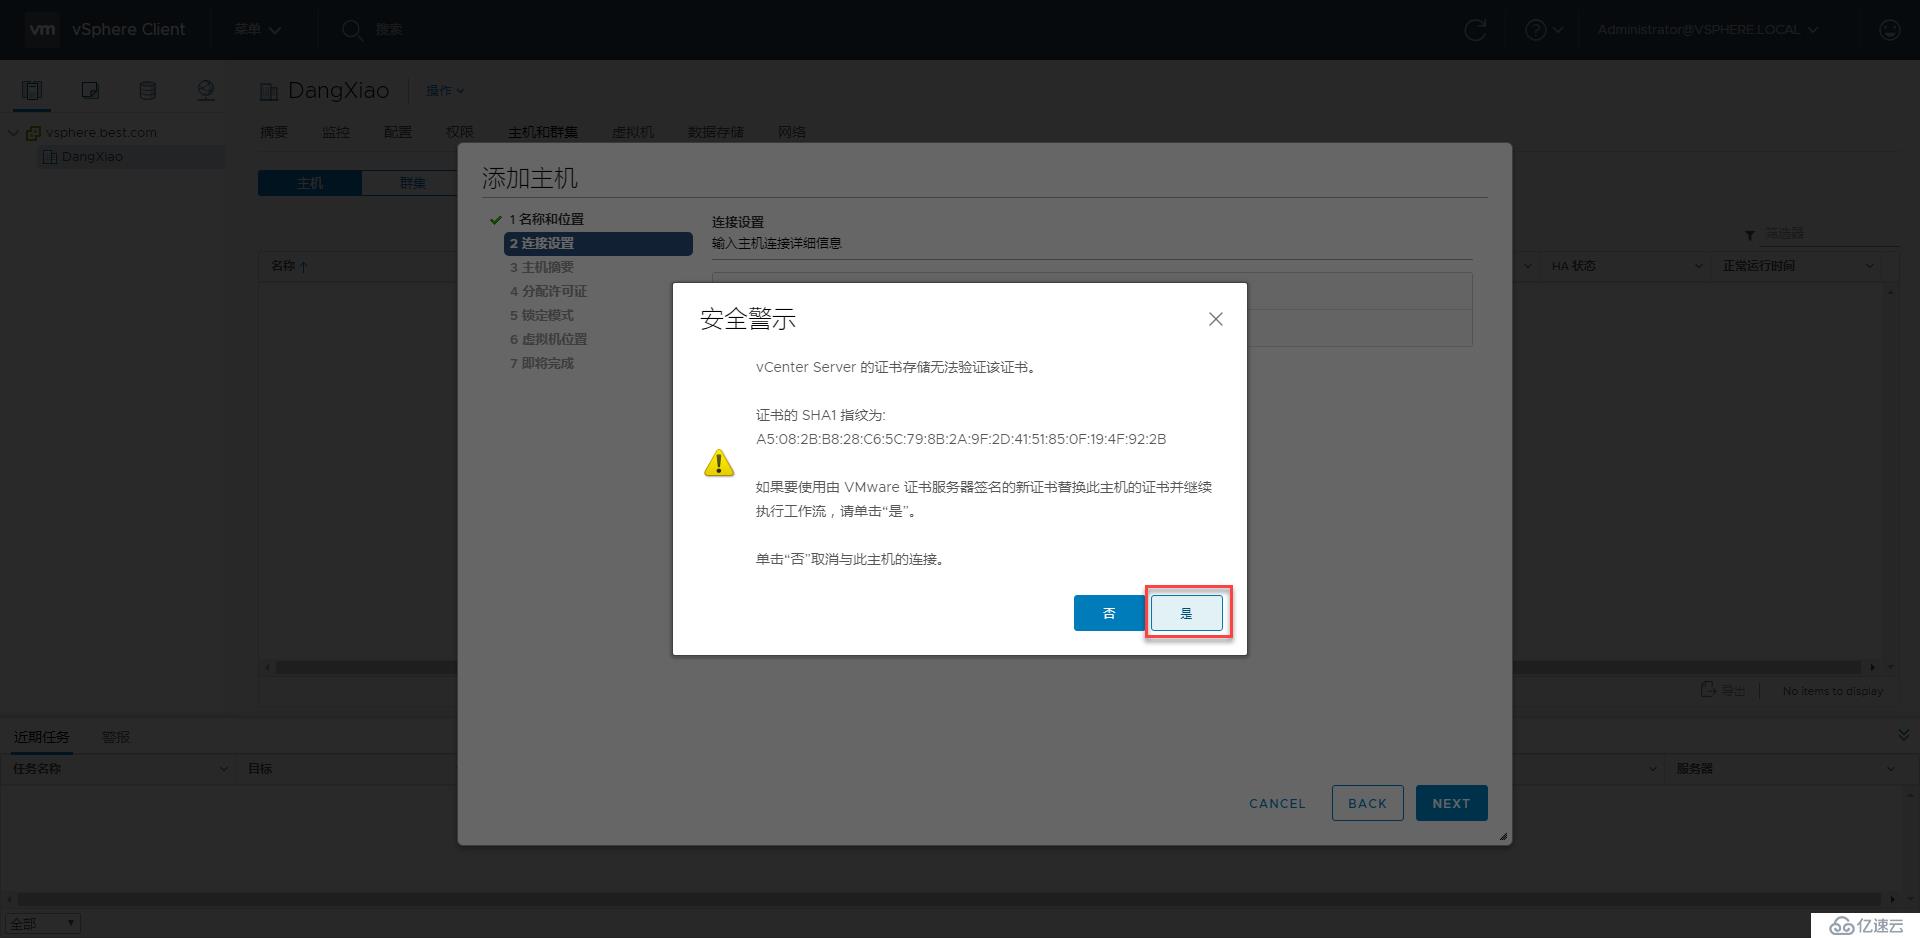Open the 操作 actions dropdown
This screenshot has height=938, width=1920.
(x=445, y=90)
